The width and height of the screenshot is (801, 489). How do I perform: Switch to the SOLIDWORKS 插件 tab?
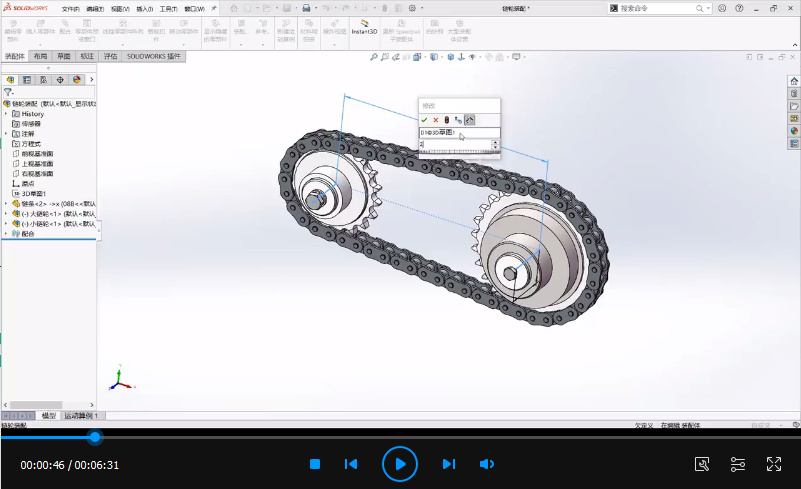(x=154, y=56)
